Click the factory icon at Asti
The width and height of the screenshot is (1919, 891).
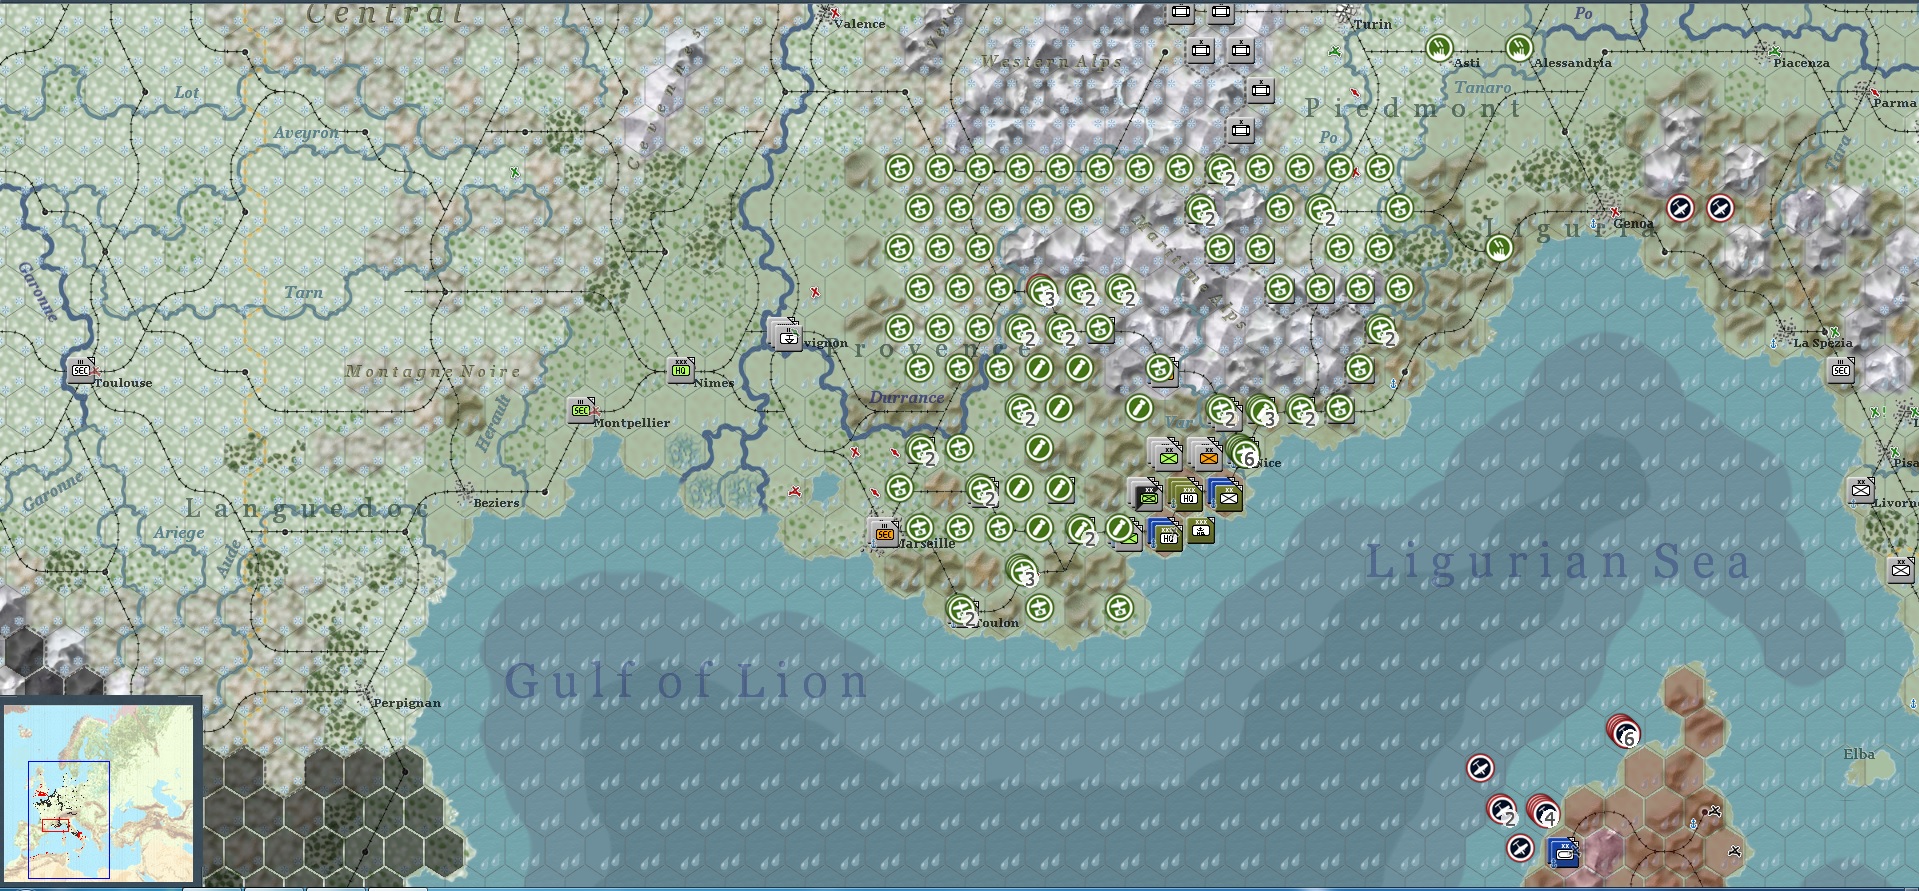1439,48
